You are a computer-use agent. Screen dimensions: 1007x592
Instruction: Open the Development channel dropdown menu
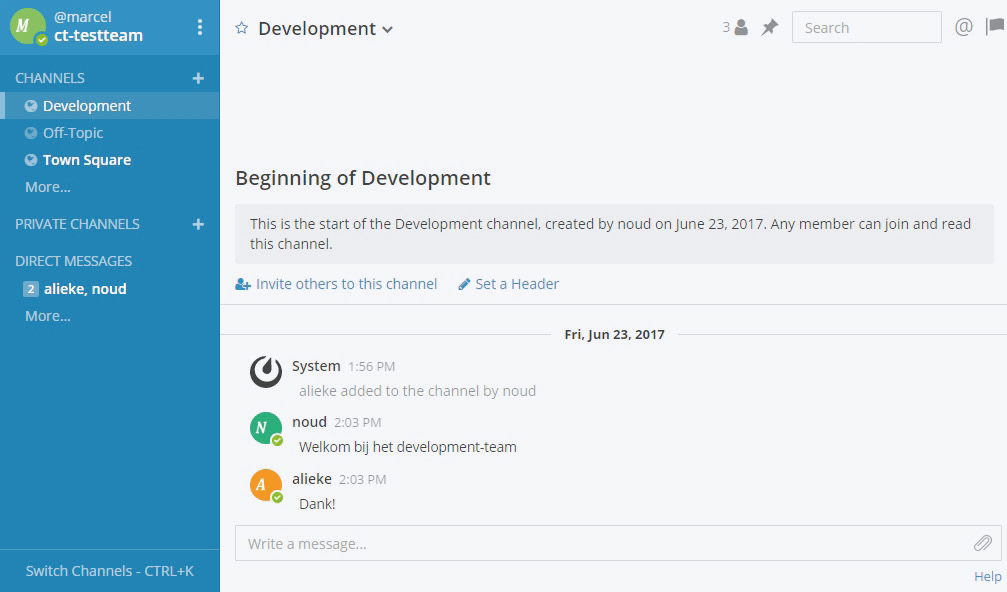[325, 29]
